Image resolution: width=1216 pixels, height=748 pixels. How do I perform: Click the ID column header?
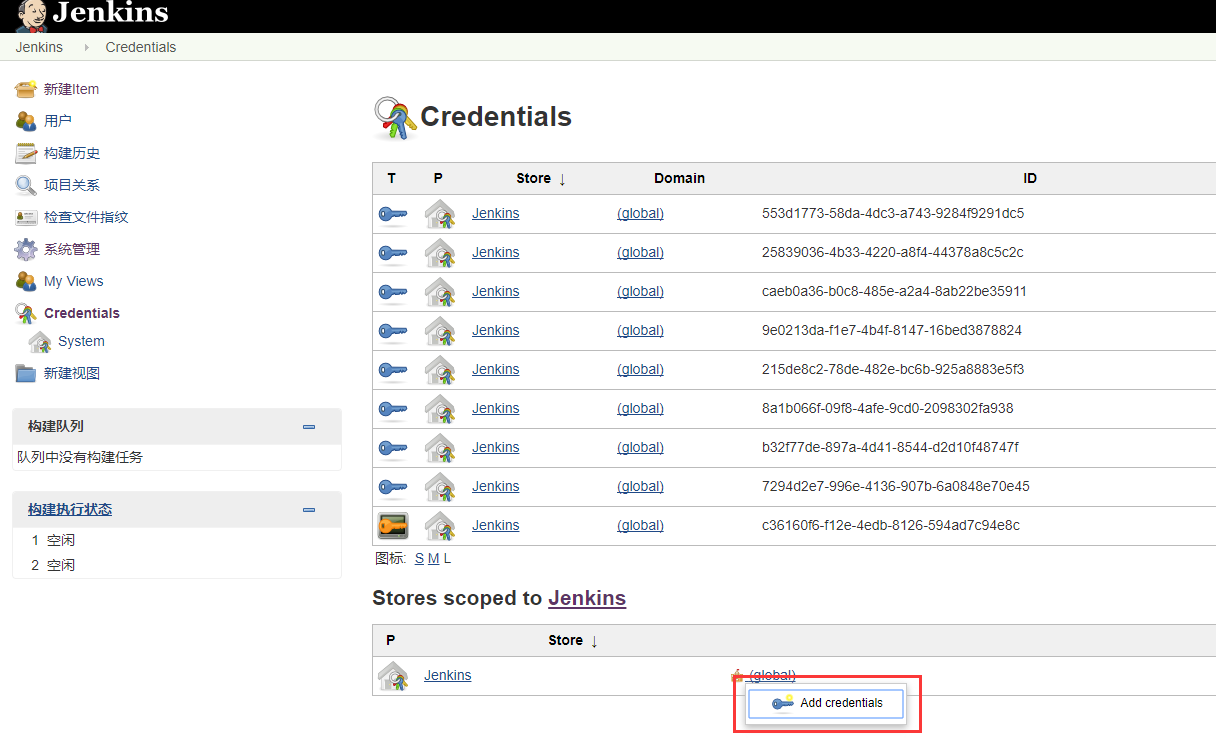1030,178
